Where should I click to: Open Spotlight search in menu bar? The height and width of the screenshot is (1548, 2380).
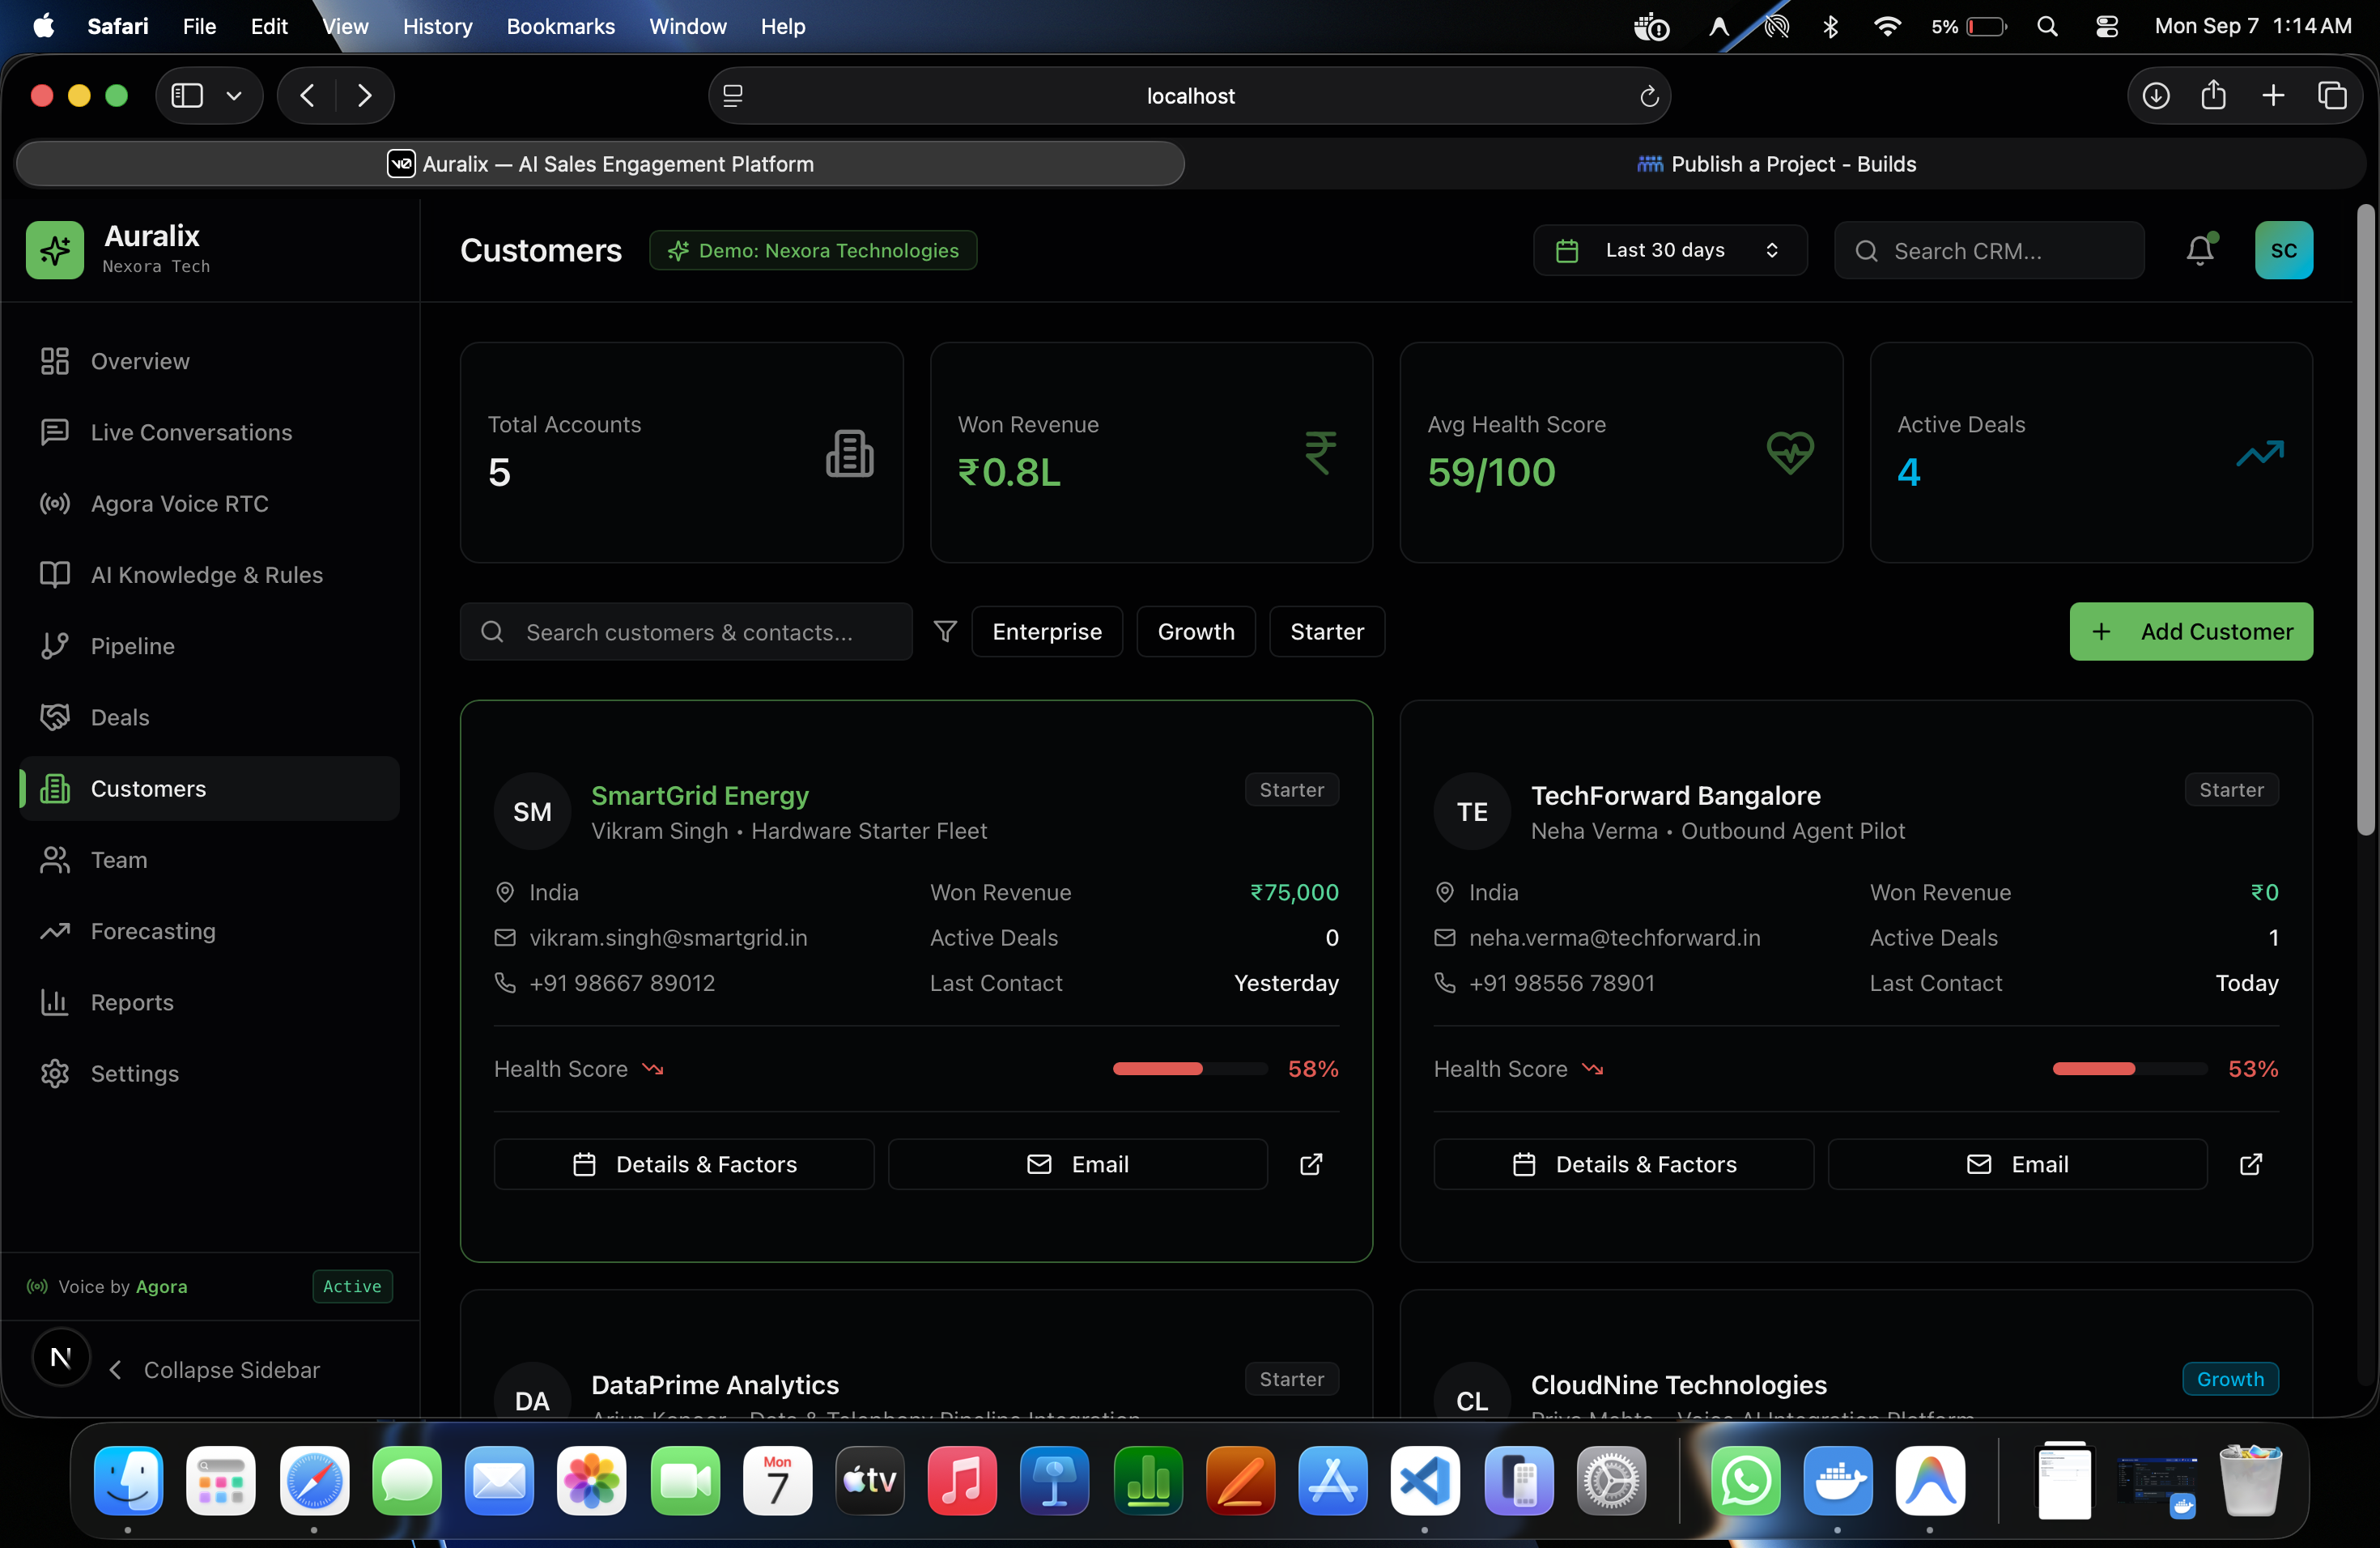[x=2047, y=26]
